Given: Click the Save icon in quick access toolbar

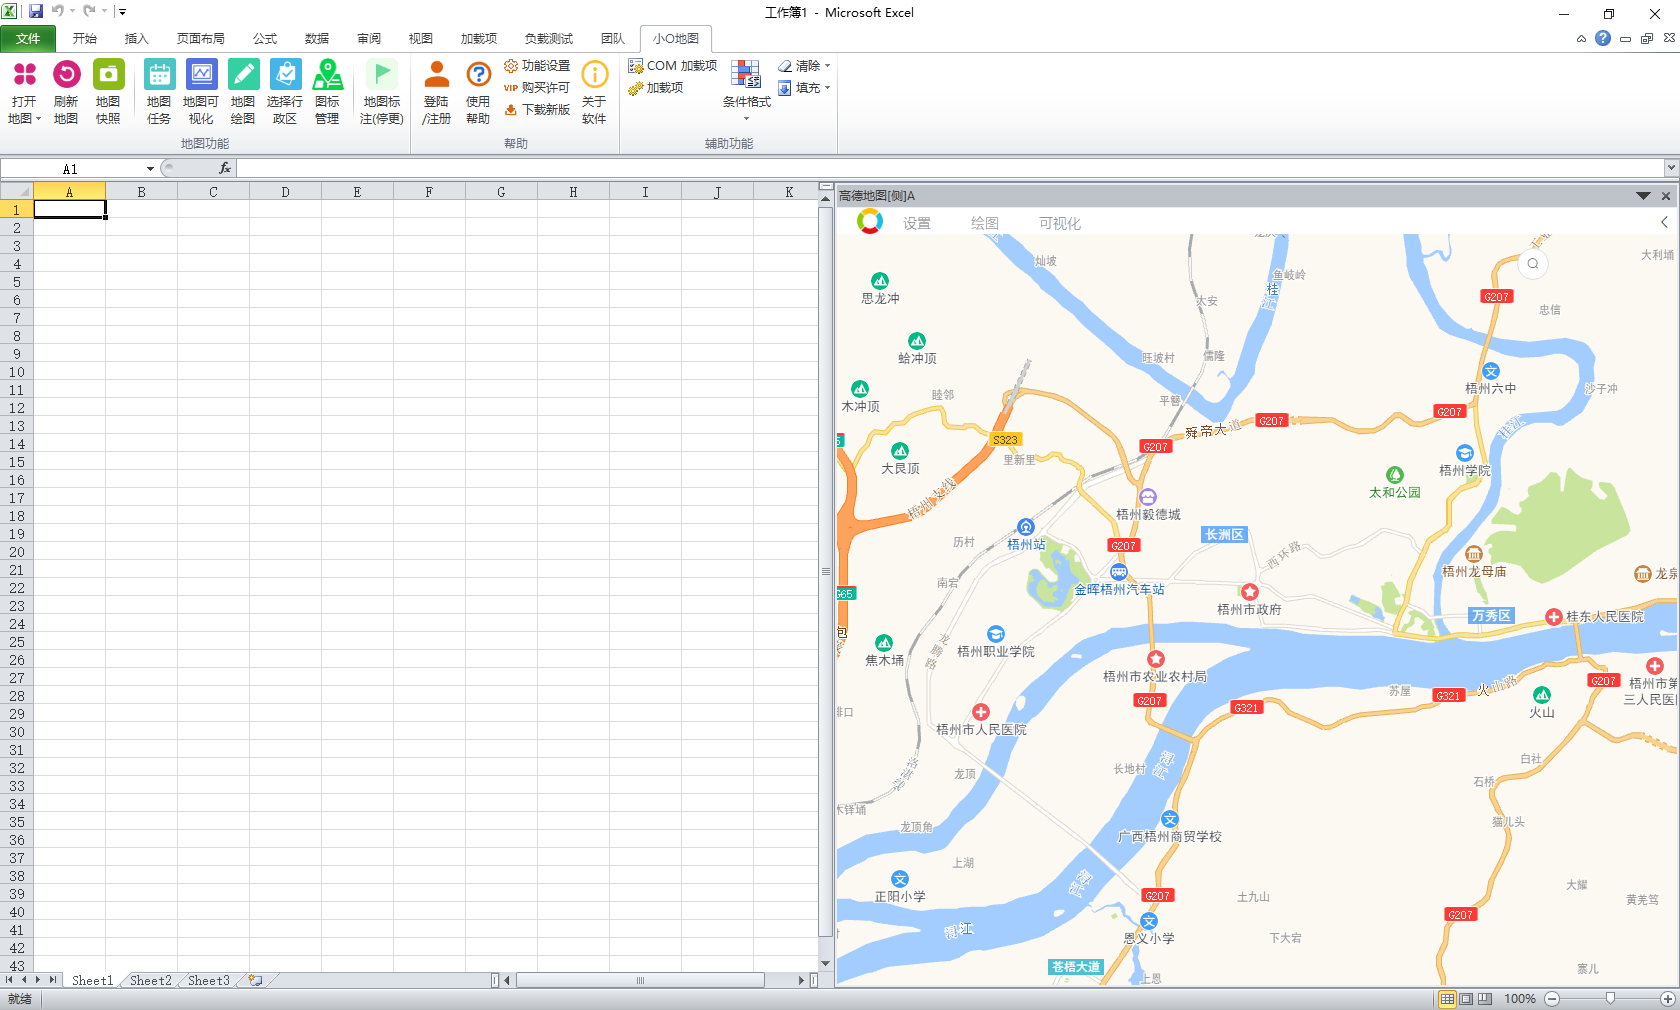Looking at the screenshot, I should point(36,11).
